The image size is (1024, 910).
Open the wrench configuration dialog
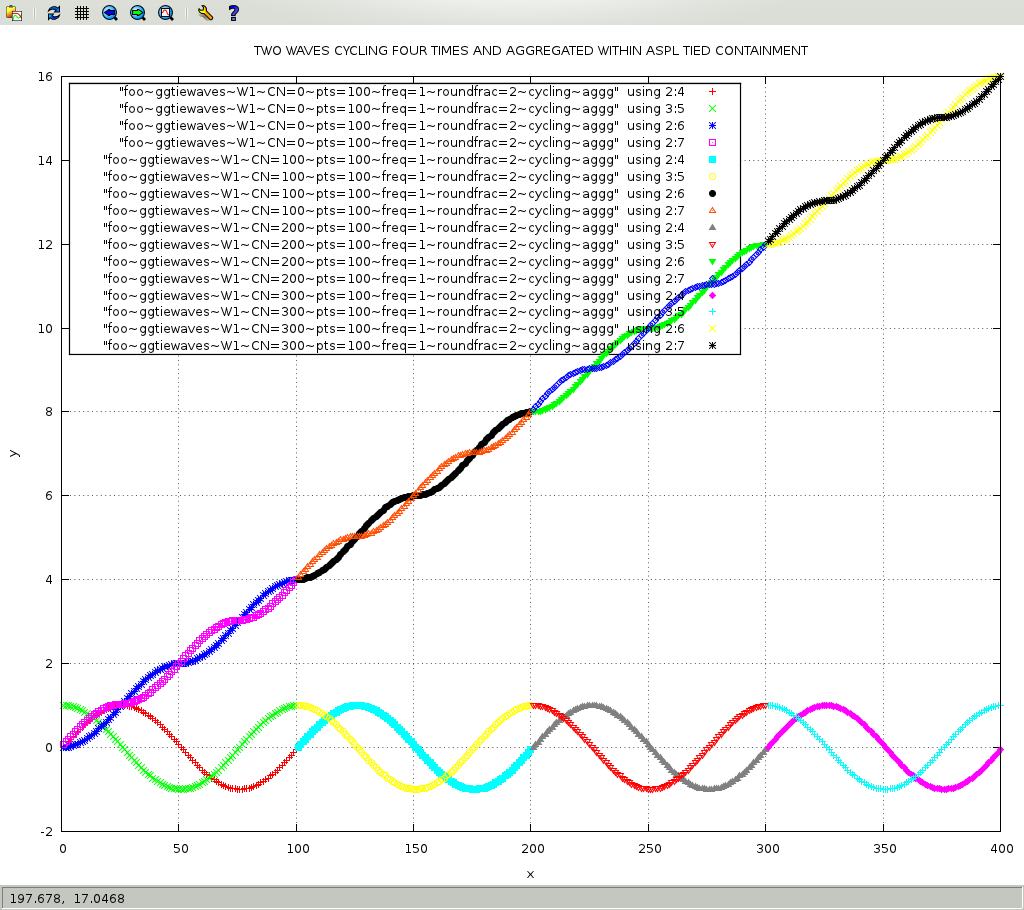pyautogui.click(x=205, y=13)
